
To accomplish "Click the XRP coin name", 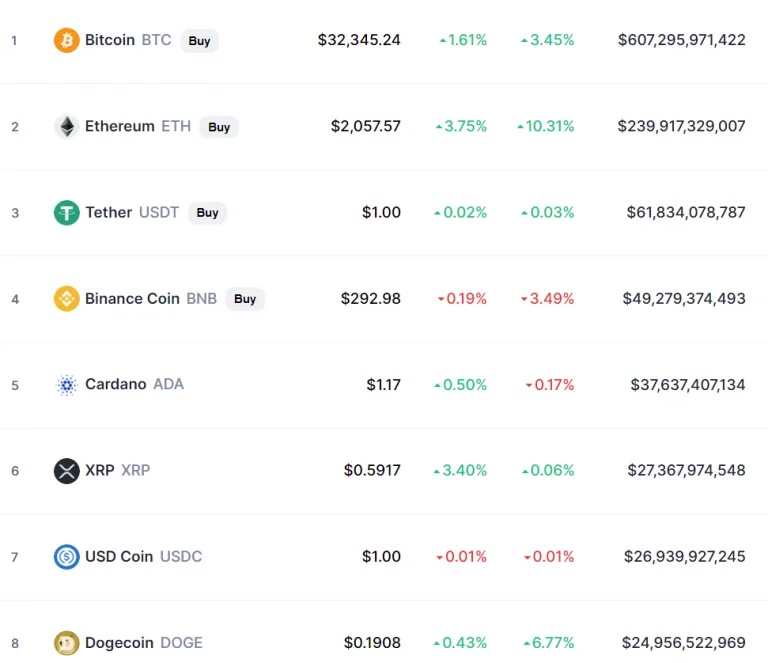I will pos(99,470).
